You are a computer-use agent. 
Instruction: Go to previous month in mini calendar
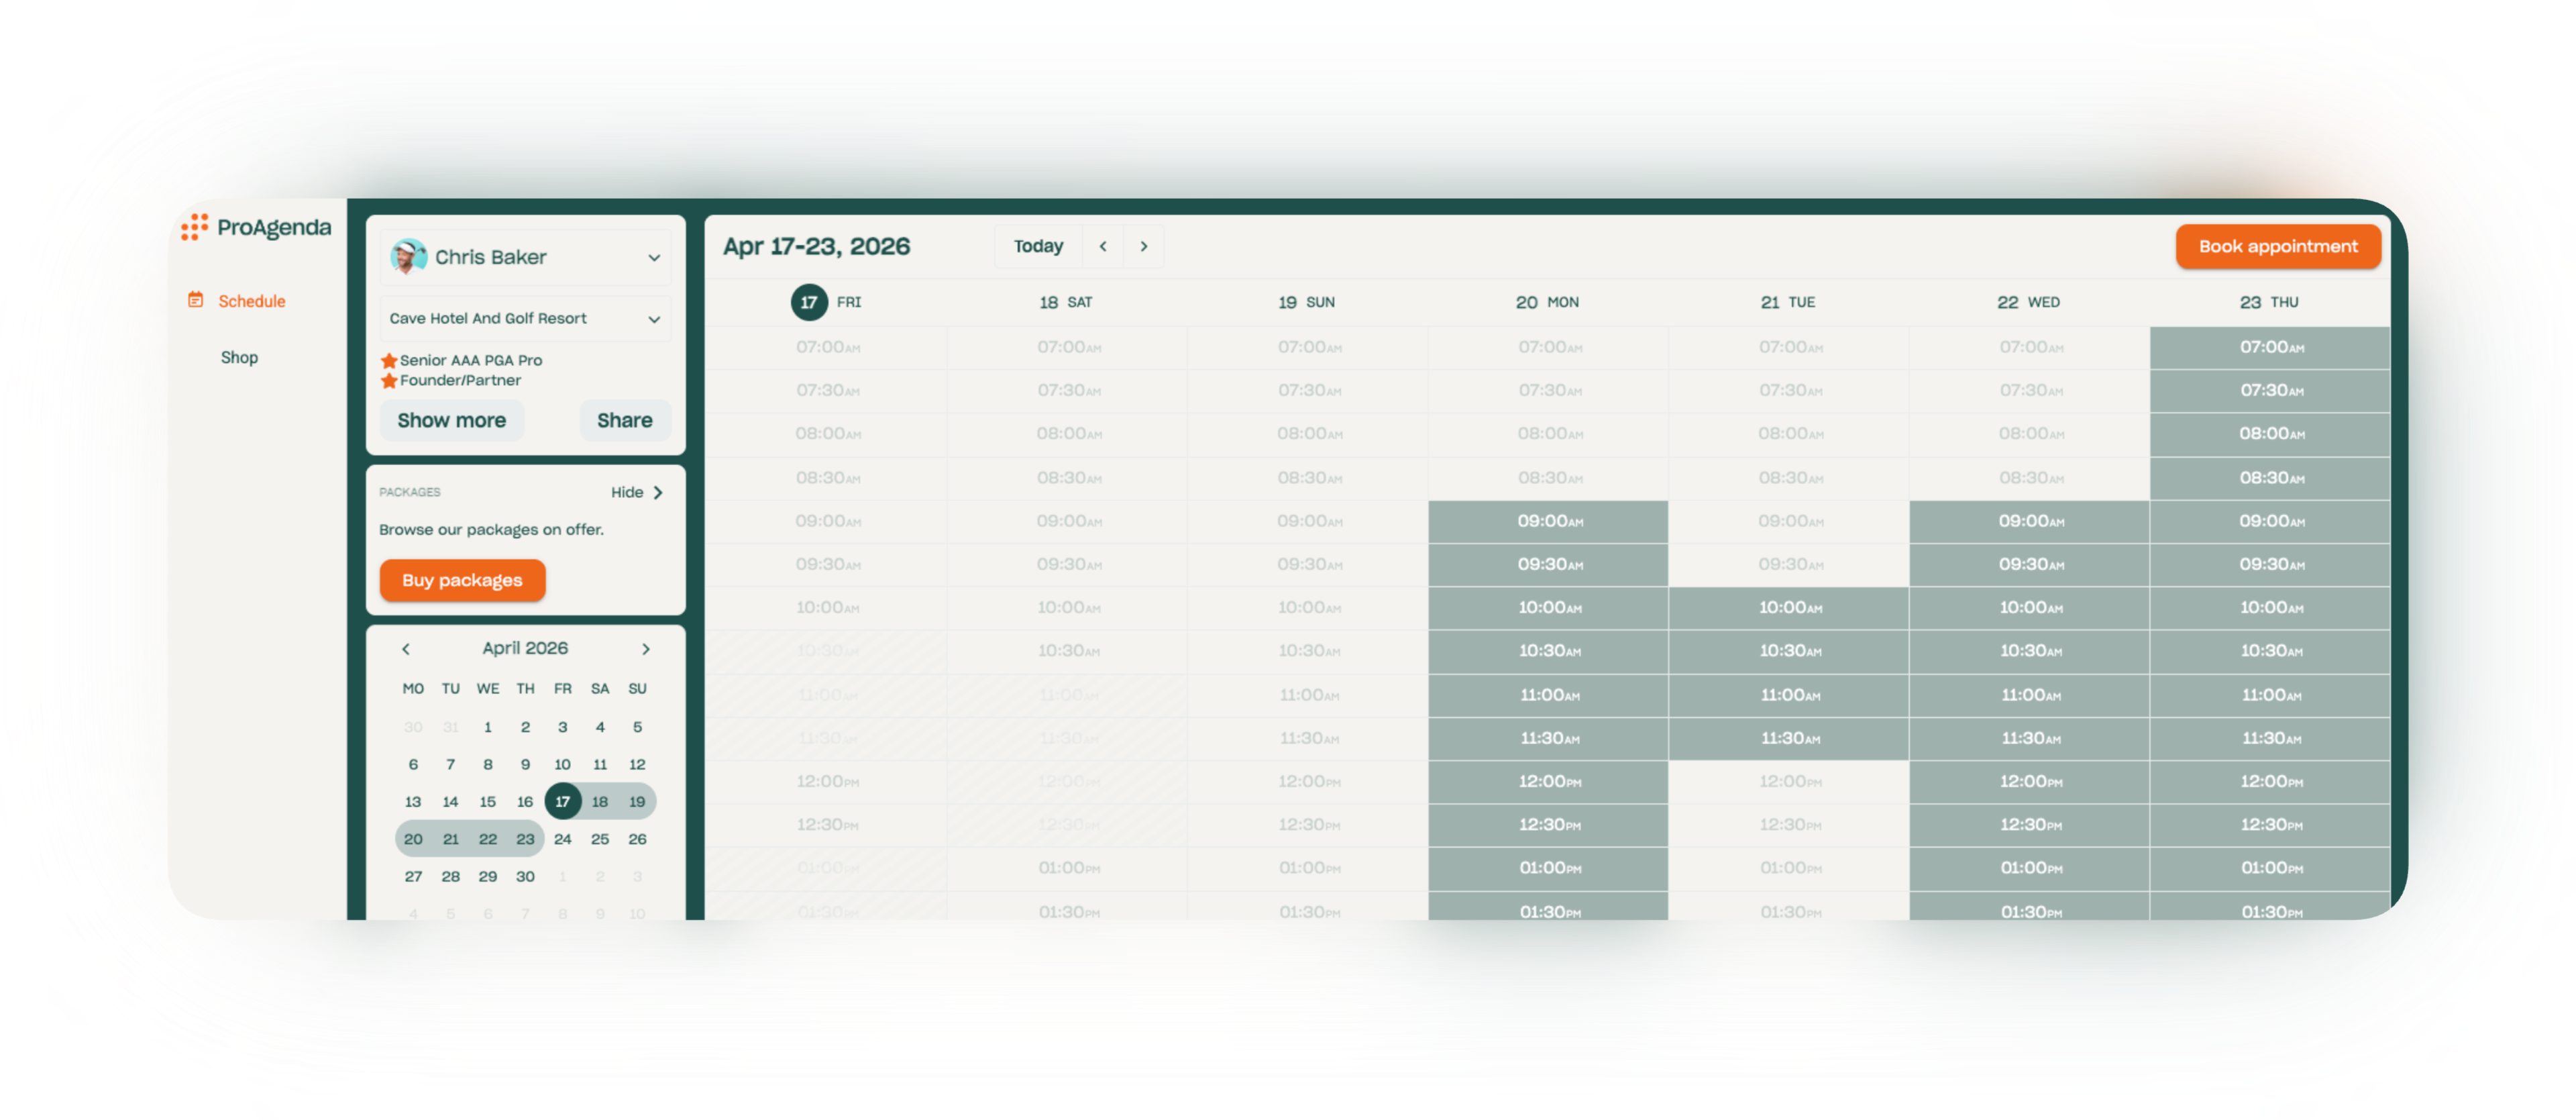pos(406,649)
